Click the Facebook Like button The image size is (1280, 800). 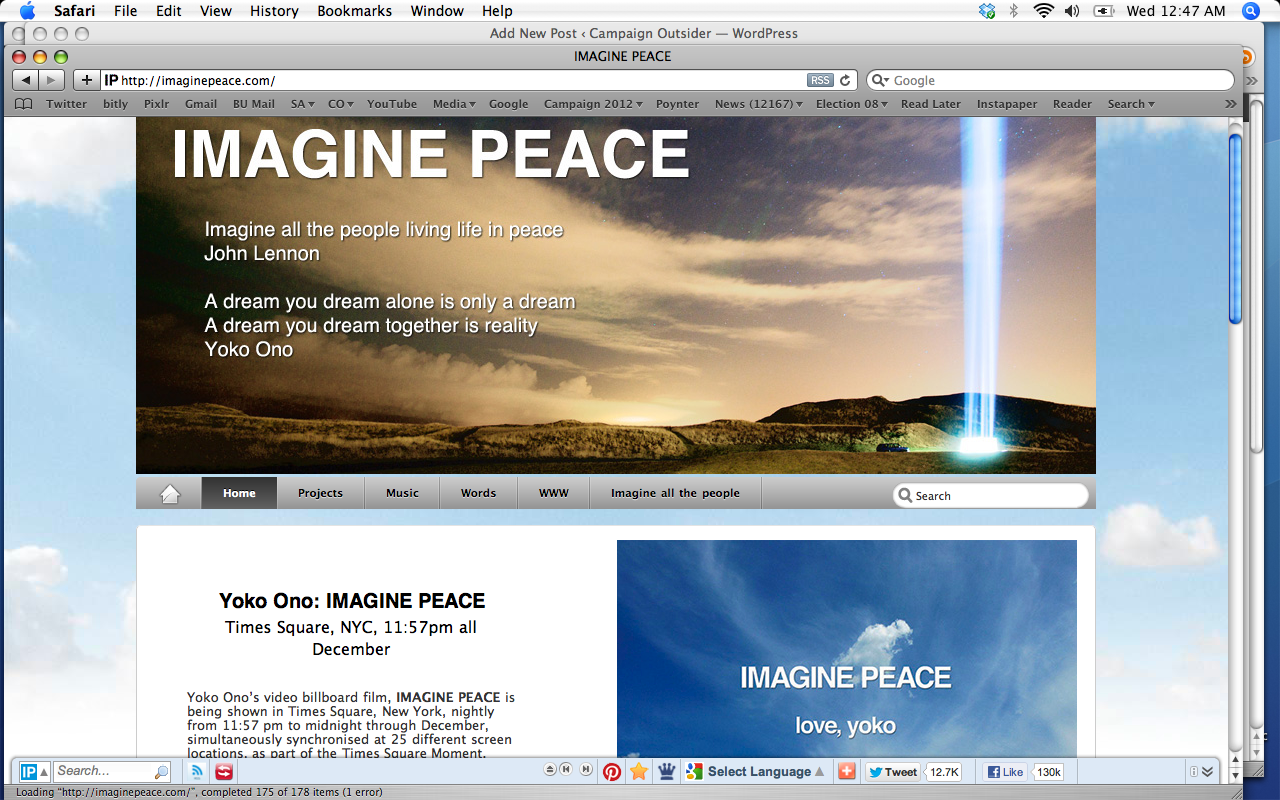(1006, 771)
